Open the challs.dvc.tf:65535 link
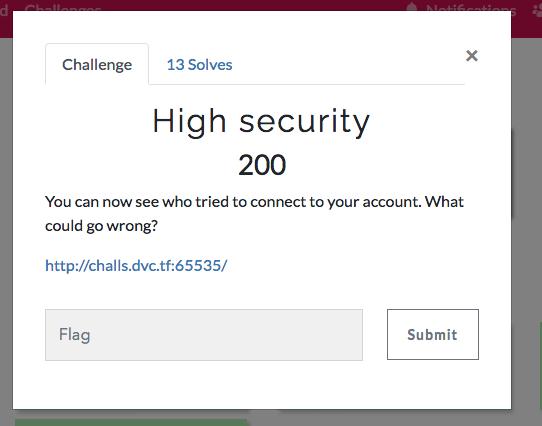The width and height of the screenshot is (542, 426). click(136, 266)
